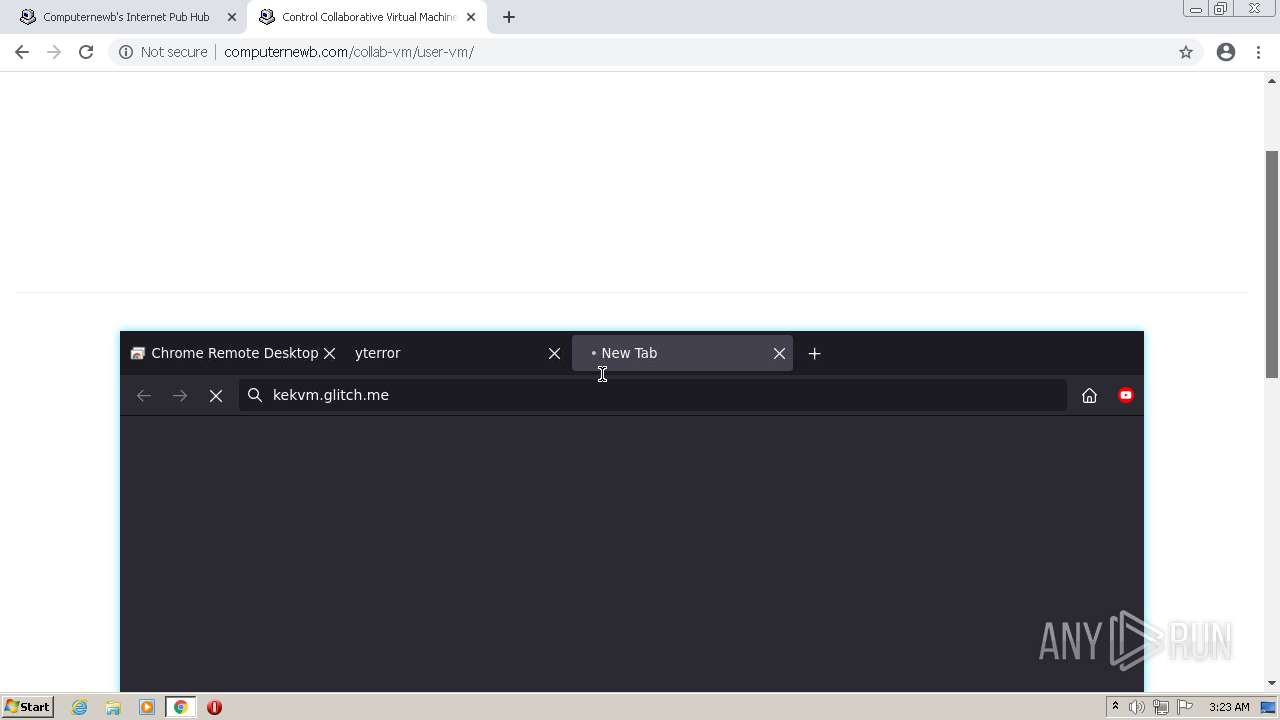
Task: Close Control Collaborative Virtual Machine tab
Action: [x=471, y=17]
